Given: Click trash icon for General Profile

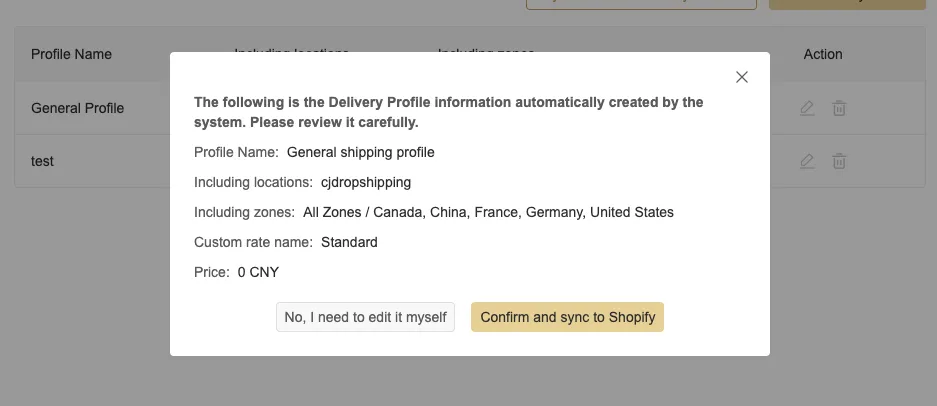Looking at the screenshot, I should [840, 108].
